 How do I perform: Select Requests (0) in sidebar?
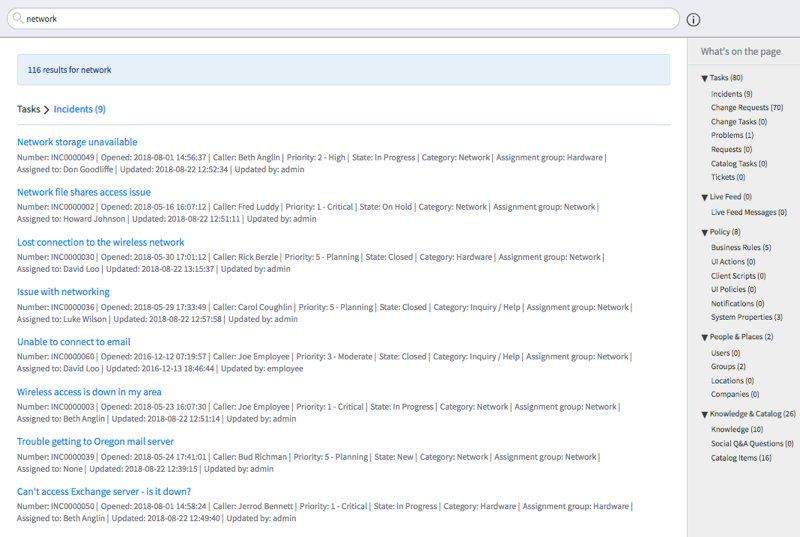[x=732, y=149]
